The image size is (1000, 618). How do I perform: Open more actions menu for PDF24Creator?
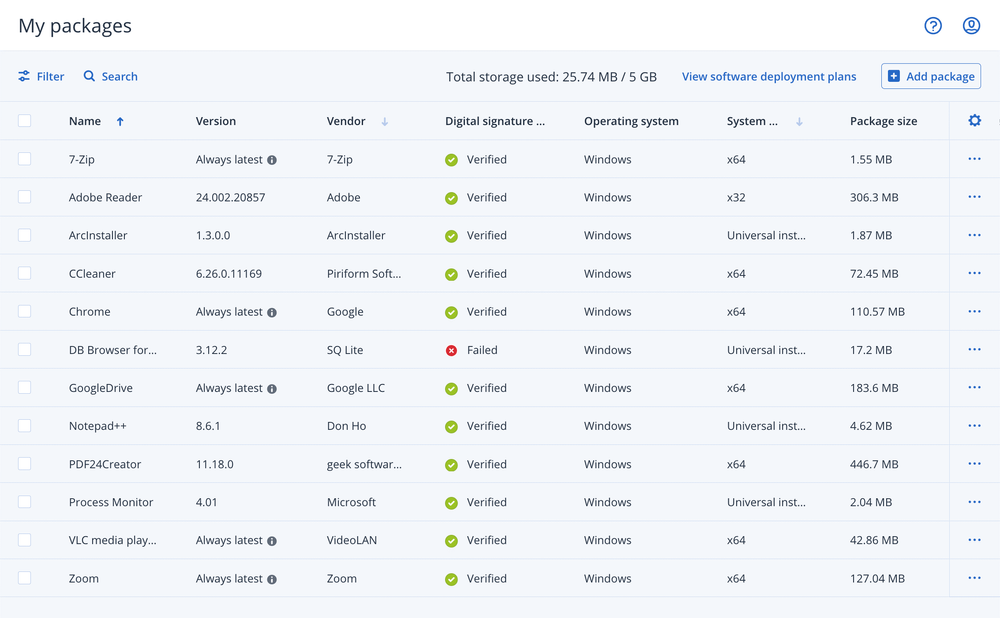(974, 464)
